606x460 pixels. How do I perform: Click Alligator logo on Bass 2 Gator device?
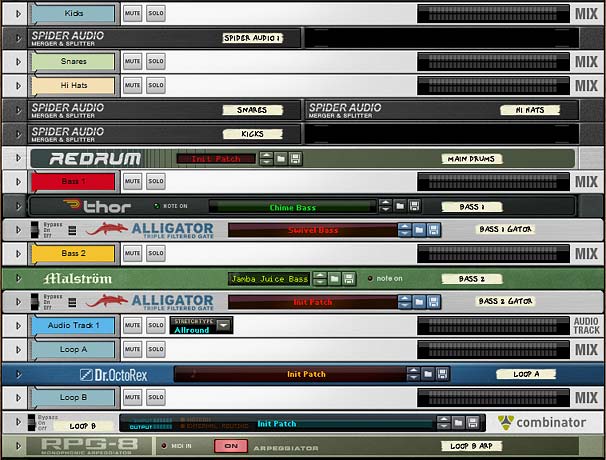tap(150, 302)
